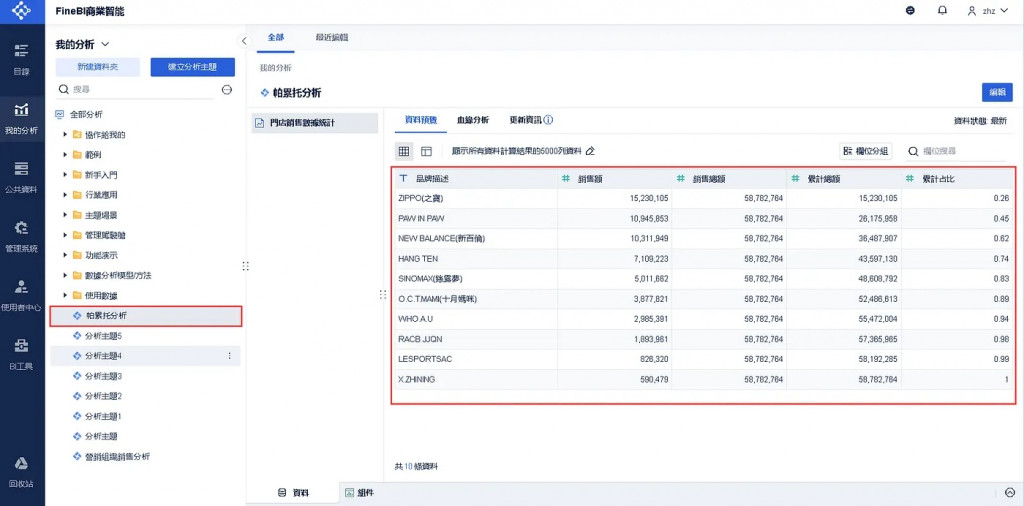The width and height of the screenshot is (1024, 506).
Task: Click 新建資料夾 button
Action: pos(97,67)
